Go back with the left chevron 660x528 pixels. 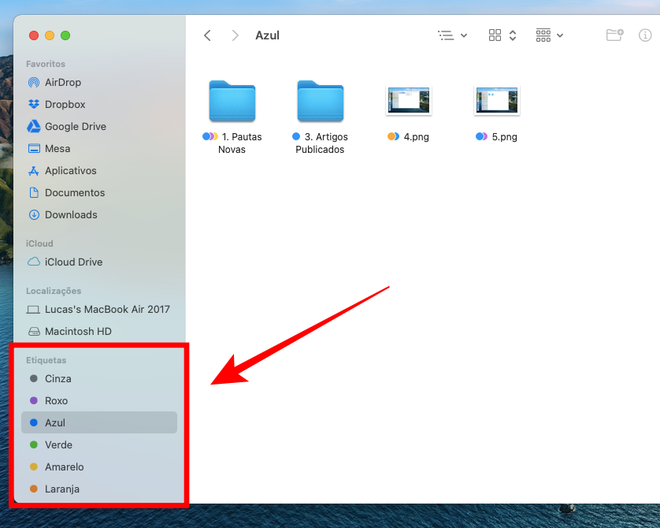(207, 35)
